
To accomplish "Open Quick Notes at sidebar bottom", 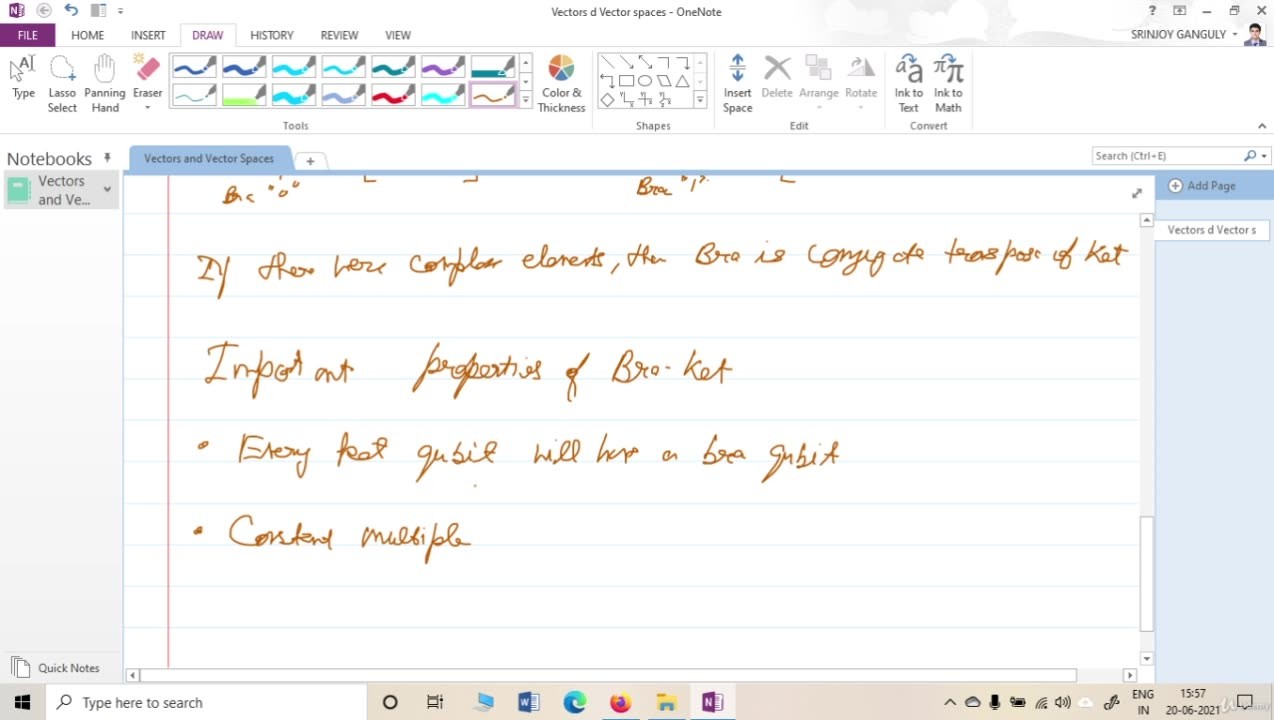I will pyautogui.click(x=58, y=668).
